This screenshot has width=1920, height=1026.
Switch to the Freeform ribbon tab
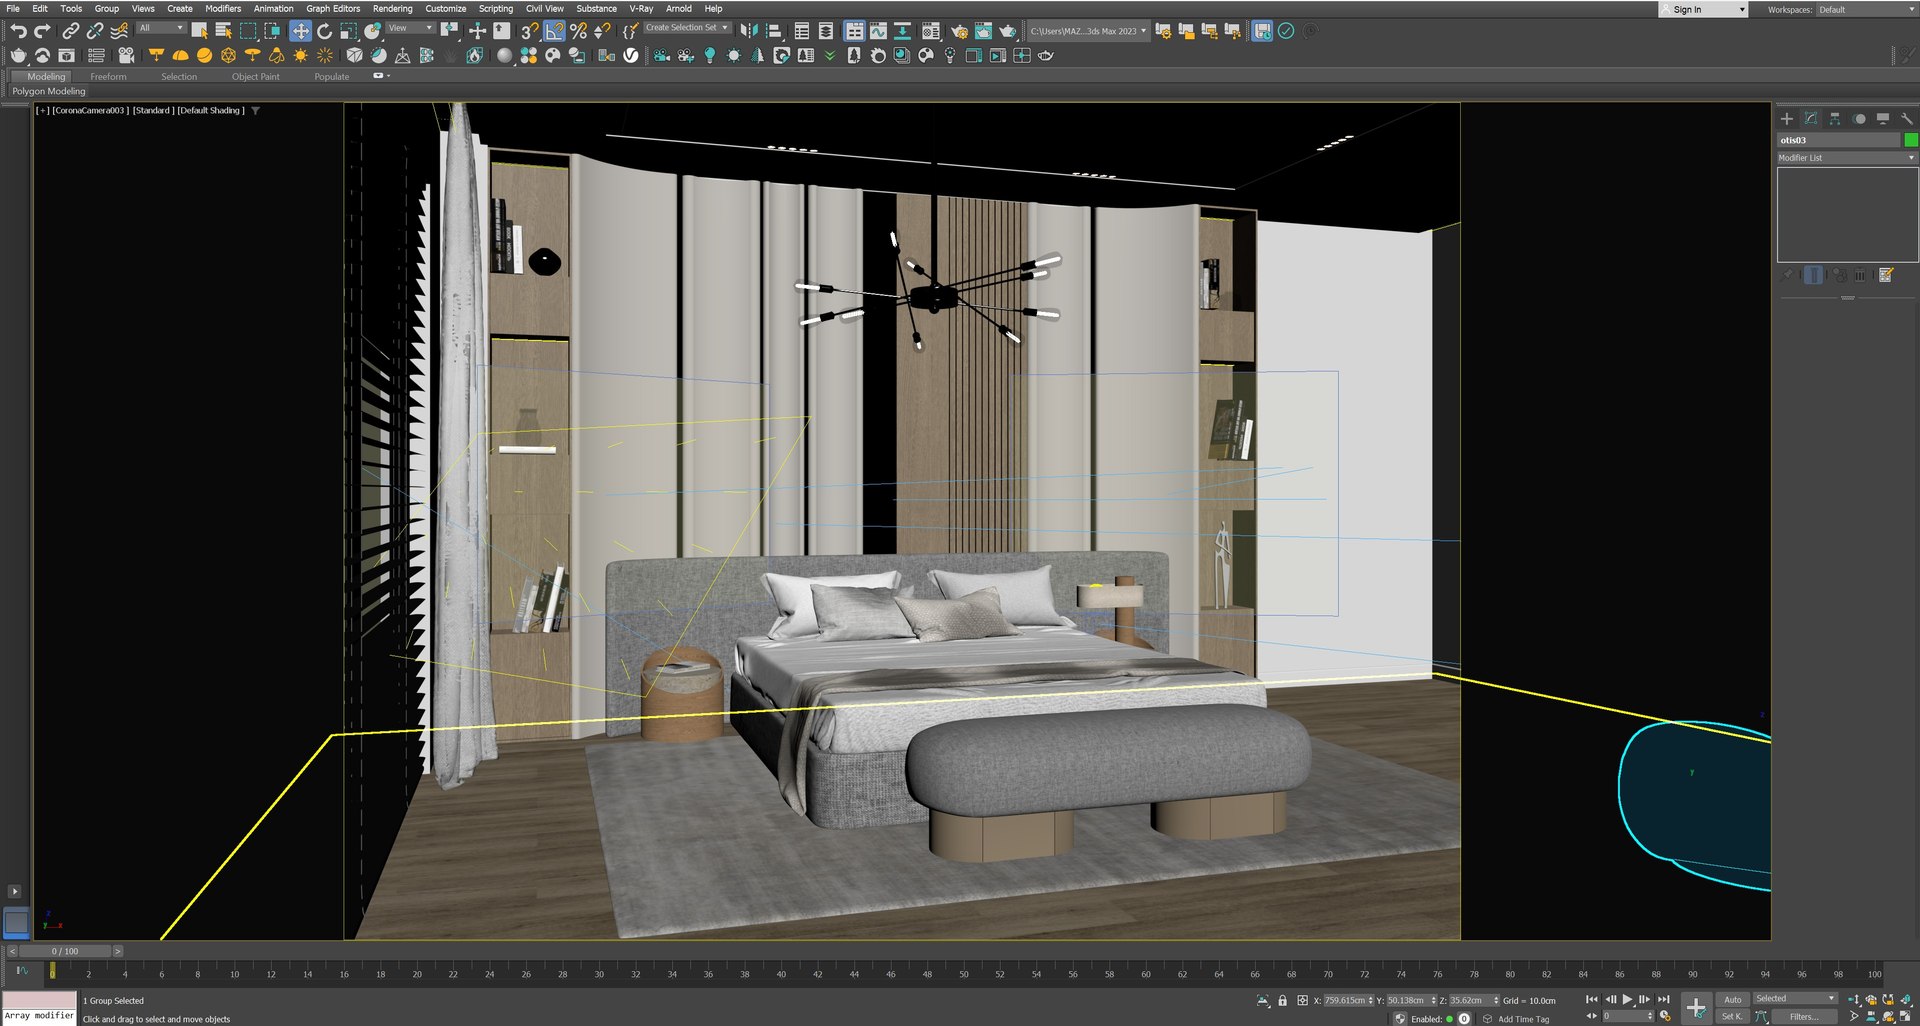108,76
